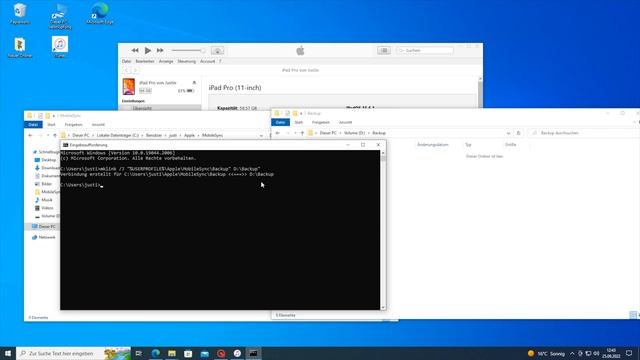640x360 pixels.
Task: Click the list view button in iTunes toolbar
Action: [x=384, y=50]
